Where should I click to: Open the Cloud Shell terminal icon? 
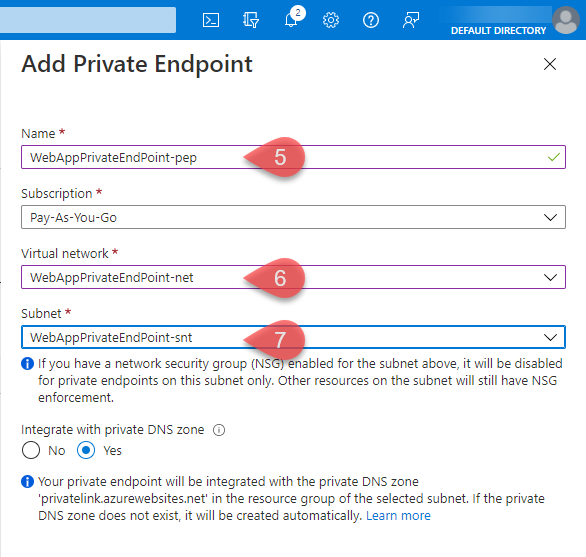(x=211, y=20)
